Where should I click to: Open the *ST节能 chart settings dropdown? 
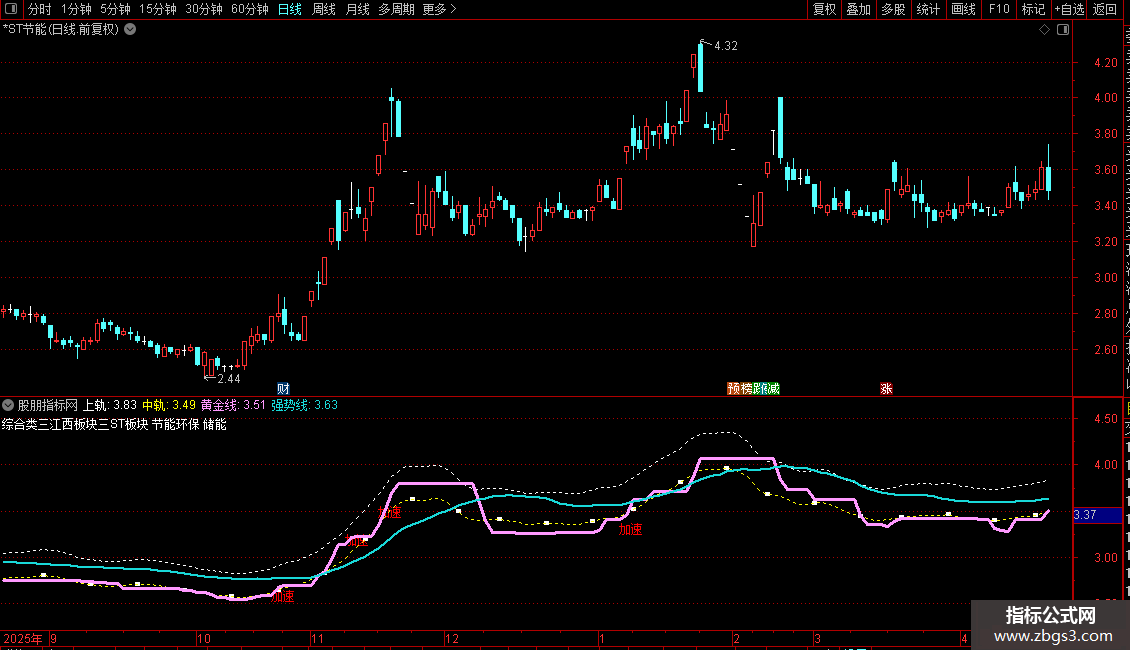(130, 30)
